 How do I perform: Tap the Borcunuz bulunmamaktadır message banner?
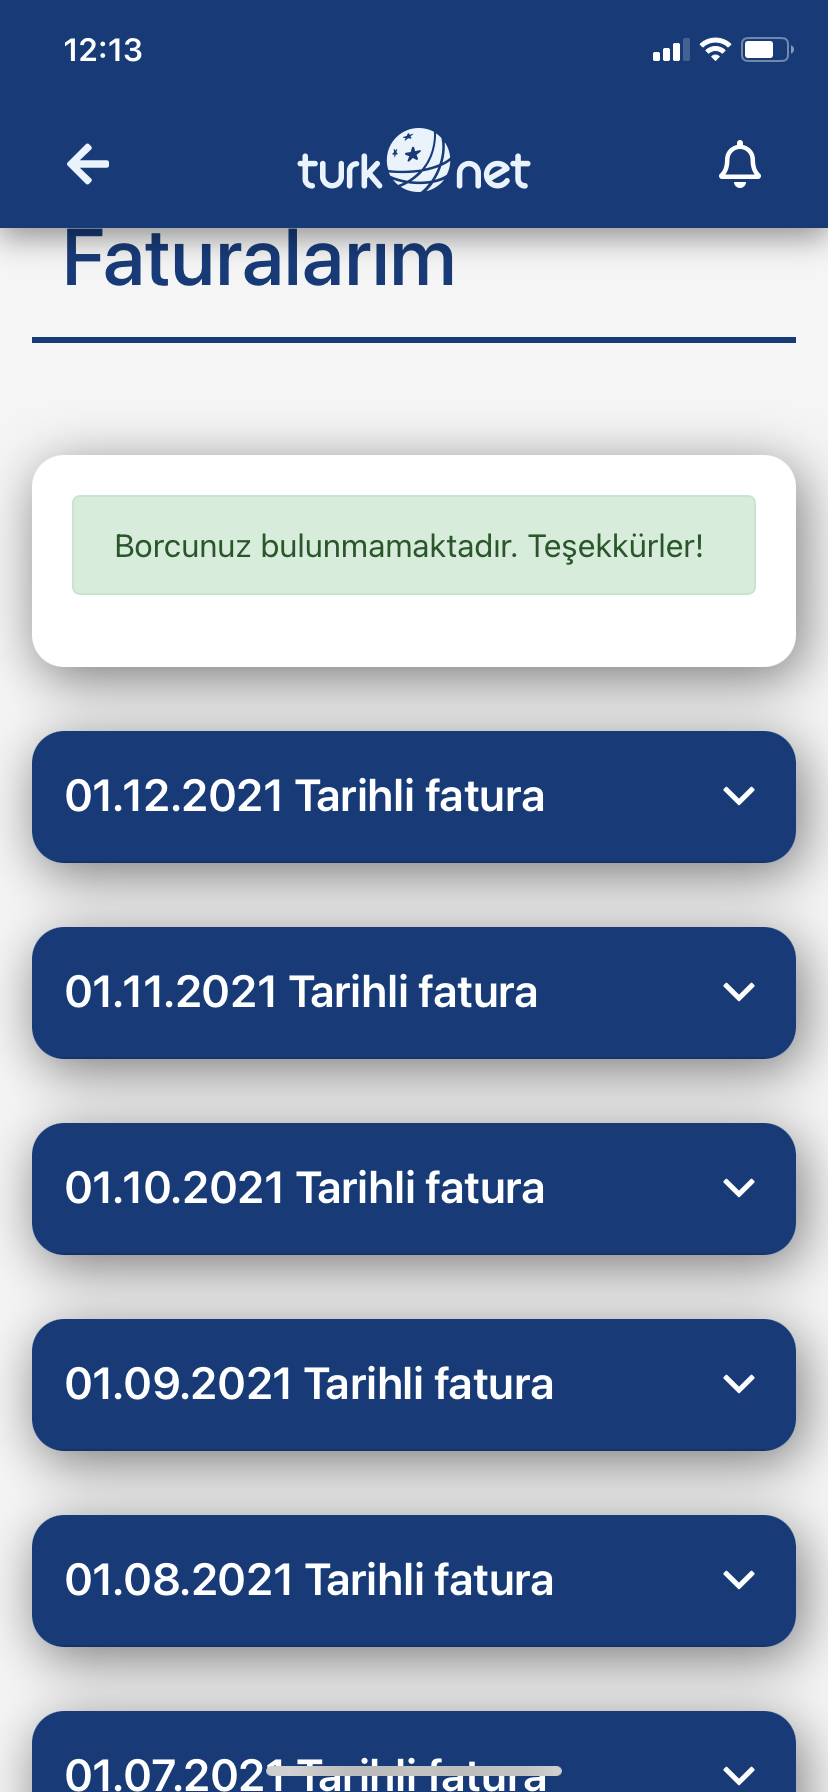coord(414,545)
